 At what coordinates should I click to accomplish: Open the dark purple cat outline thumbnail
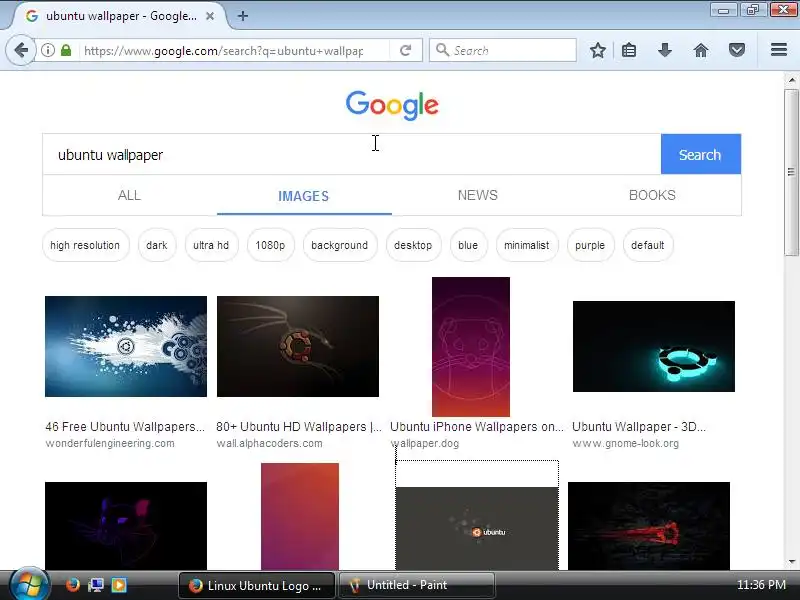point(126,526)
